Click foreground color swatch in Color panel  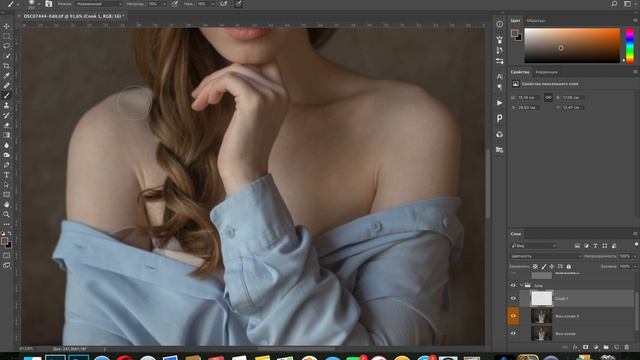click(514, 33)
